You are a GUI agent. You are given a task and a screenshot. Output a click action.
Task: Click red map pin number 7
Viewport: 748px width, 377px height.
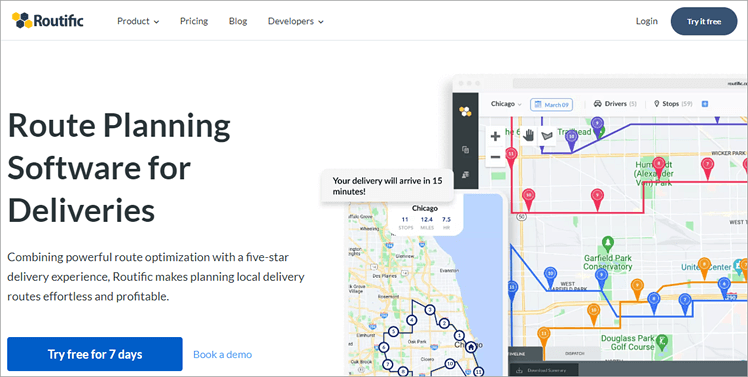pos(707,168)
